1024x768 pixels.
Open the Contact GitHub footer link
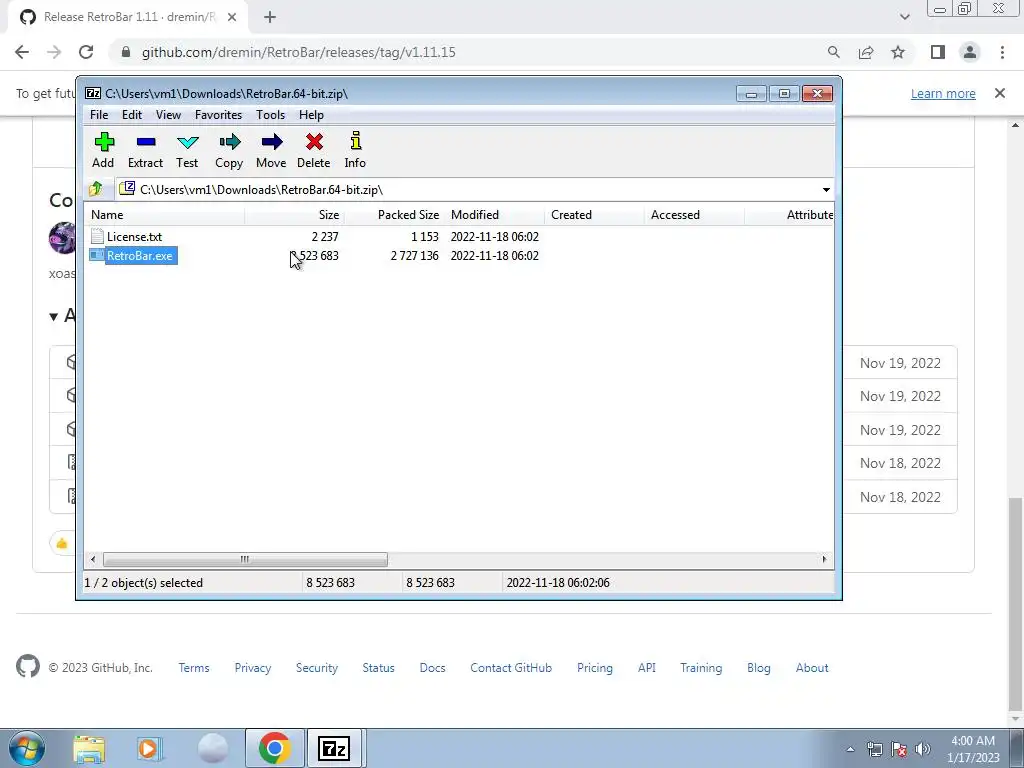(x=511, y=667)
